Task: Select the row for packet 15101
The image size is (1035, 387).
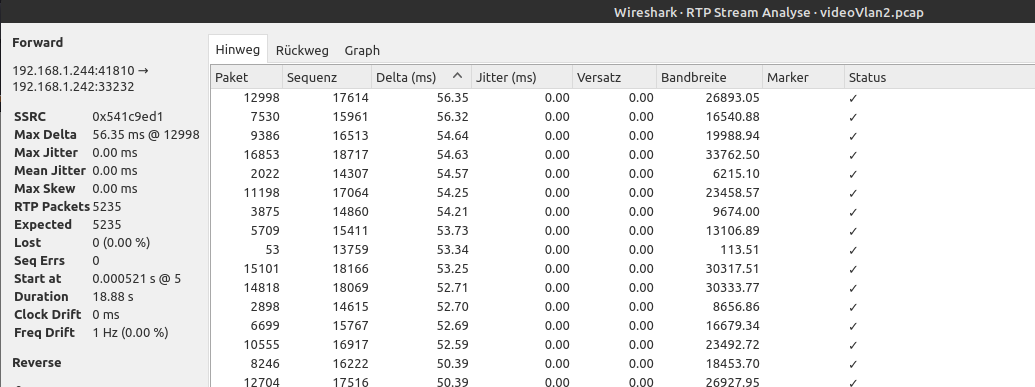Action: click(622, 269)
